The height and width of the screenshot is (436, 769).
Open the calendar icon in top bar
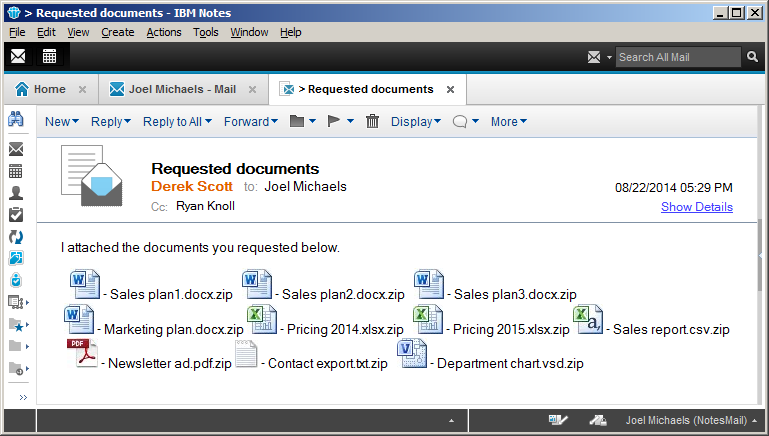click(49, 56)
